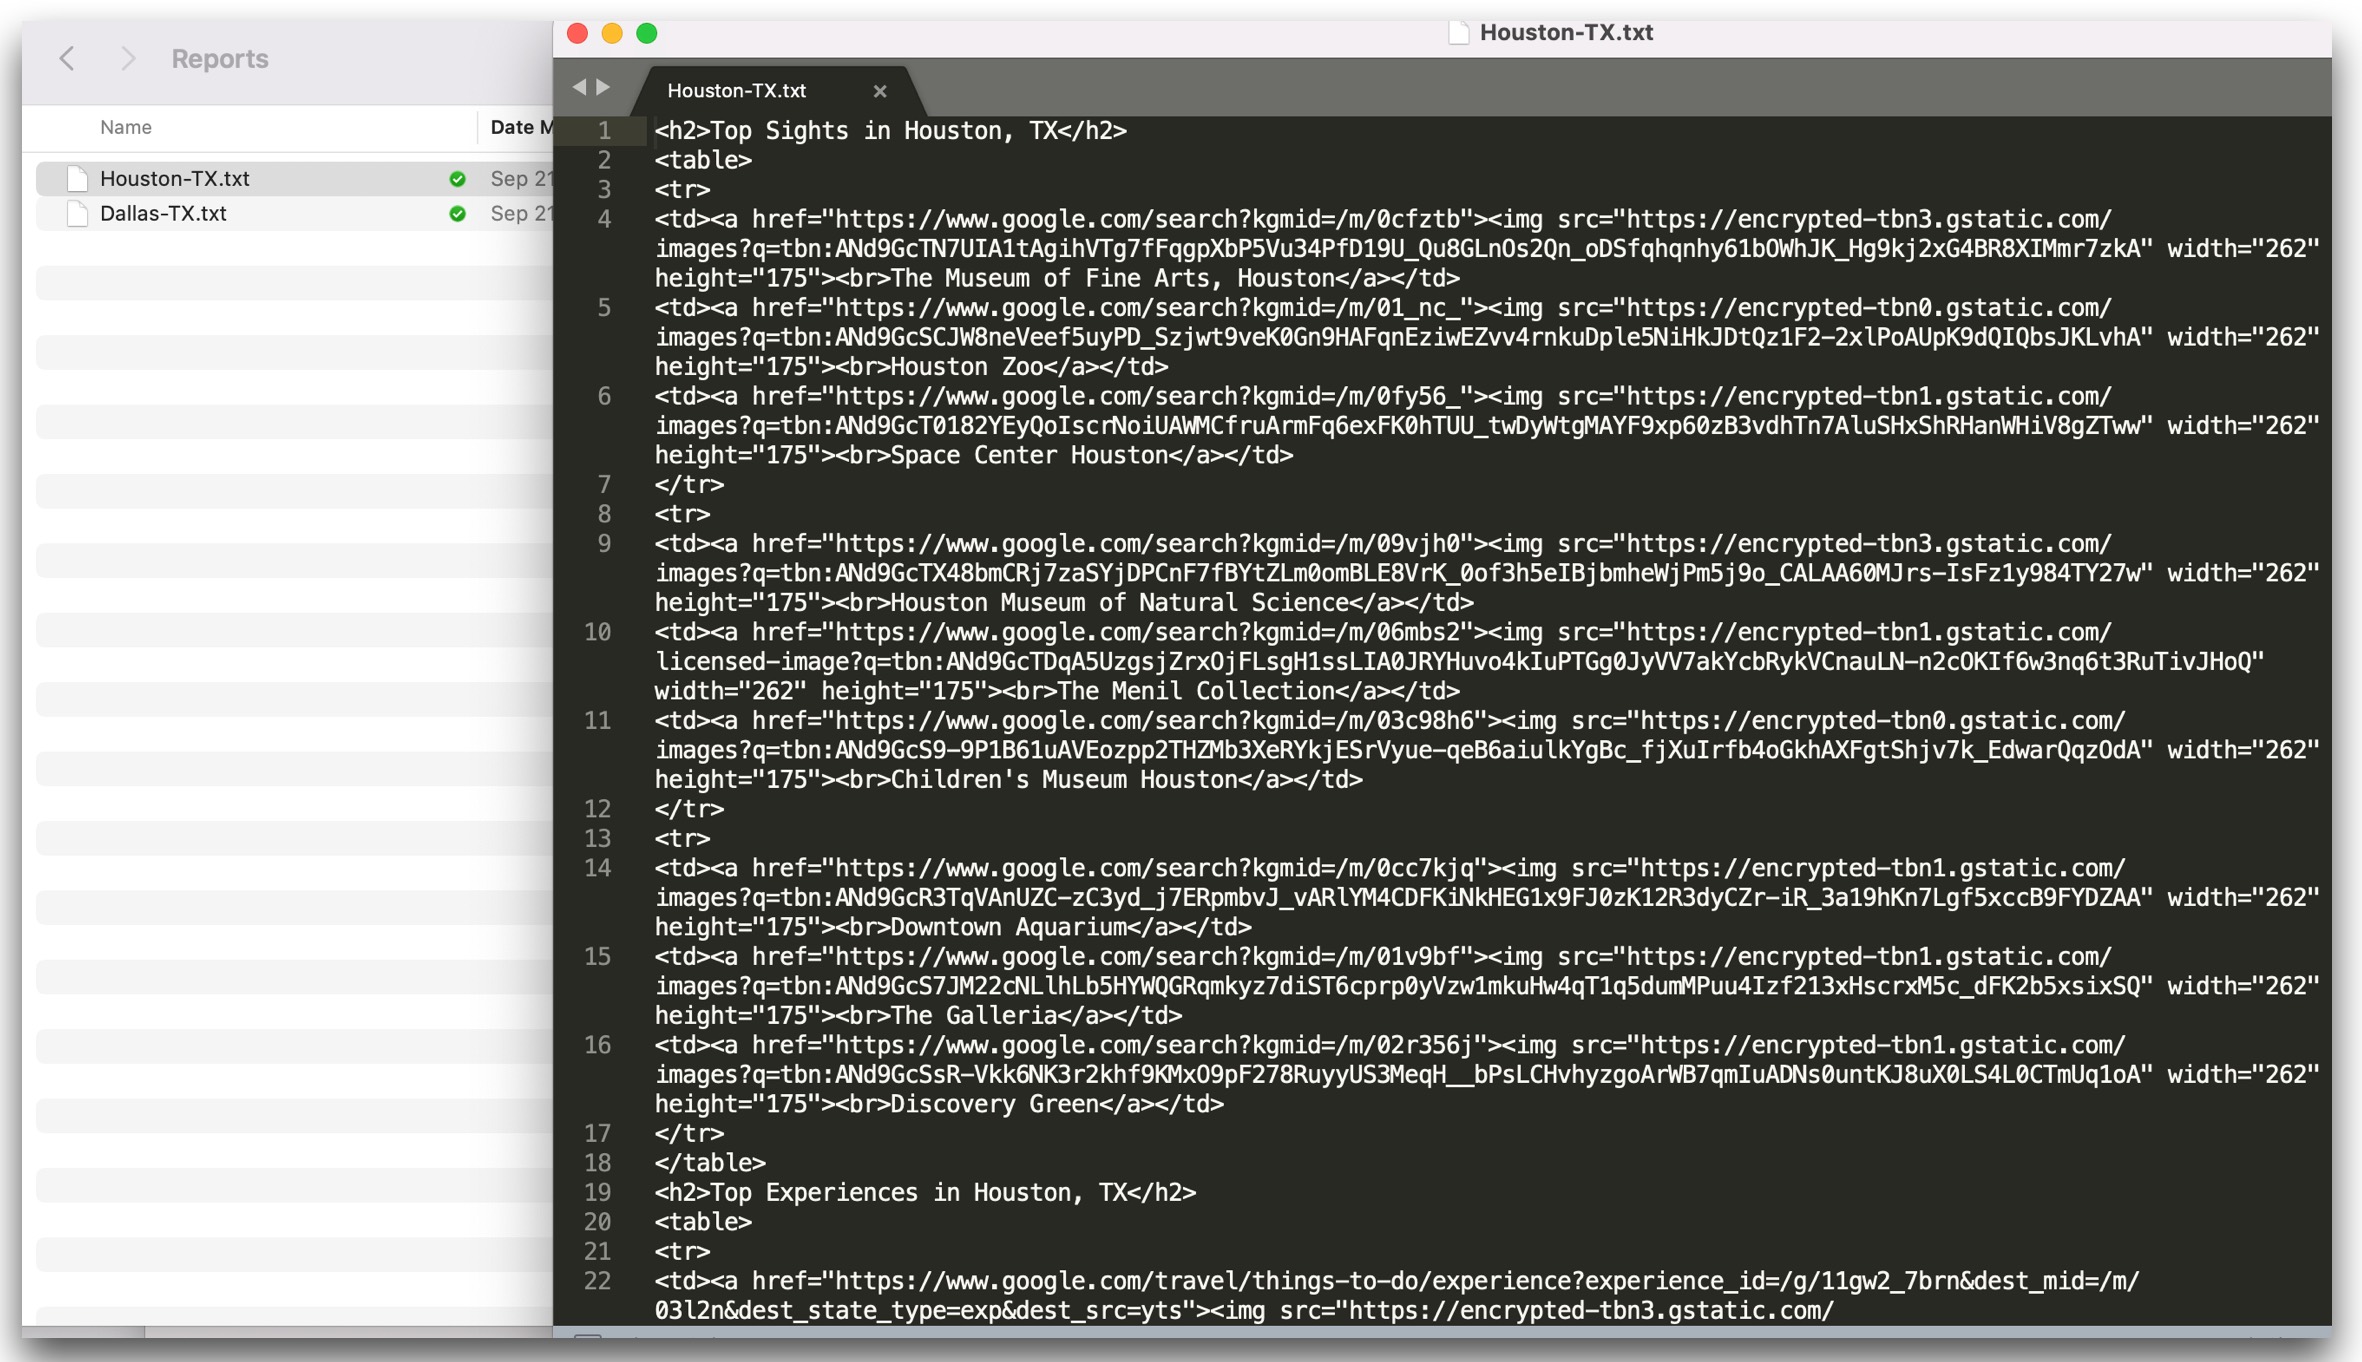Close the Houston-TX.txt editor tab

click(x=879, y=91)
